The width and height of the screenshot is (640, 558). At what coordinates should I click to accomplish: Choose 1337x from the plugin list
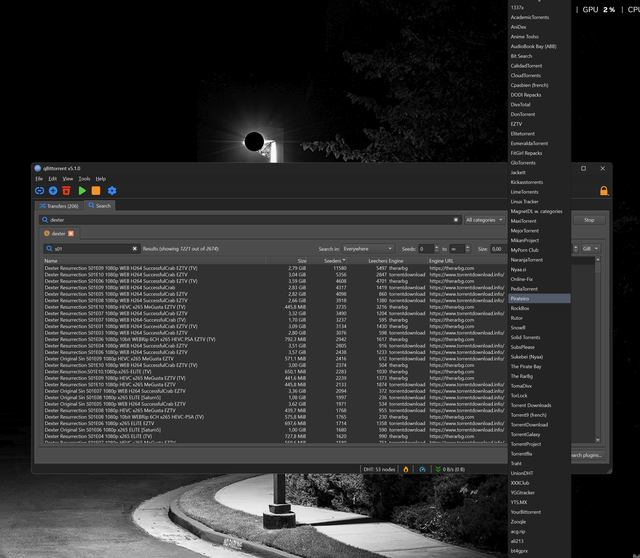click(539, 8)
